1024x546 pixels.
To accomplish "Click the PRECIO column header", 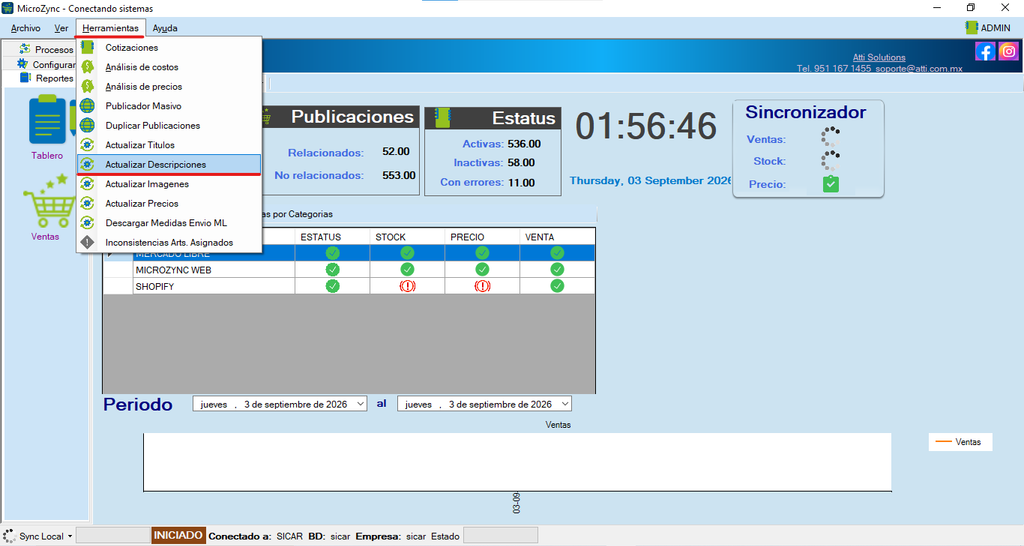I will click(482, 237).
